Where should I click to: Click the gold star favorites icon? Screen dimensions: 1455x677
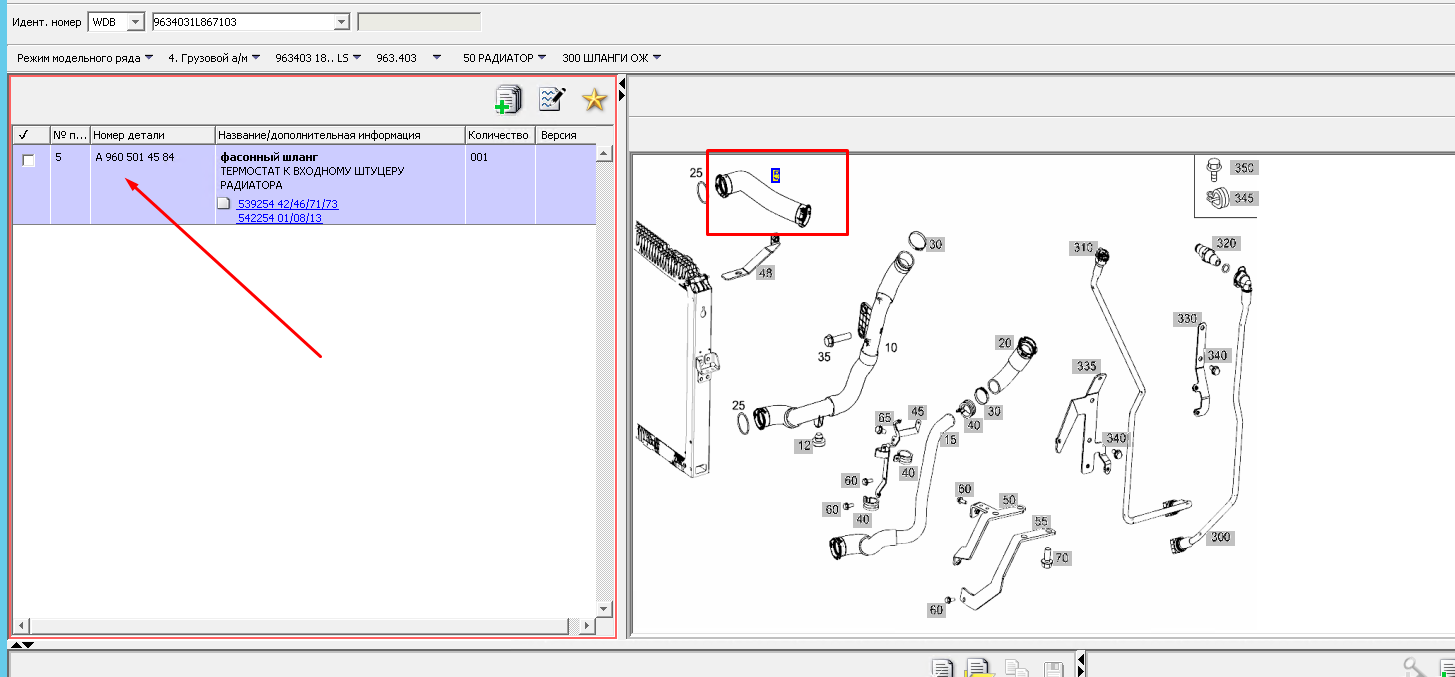pos(595,99)
